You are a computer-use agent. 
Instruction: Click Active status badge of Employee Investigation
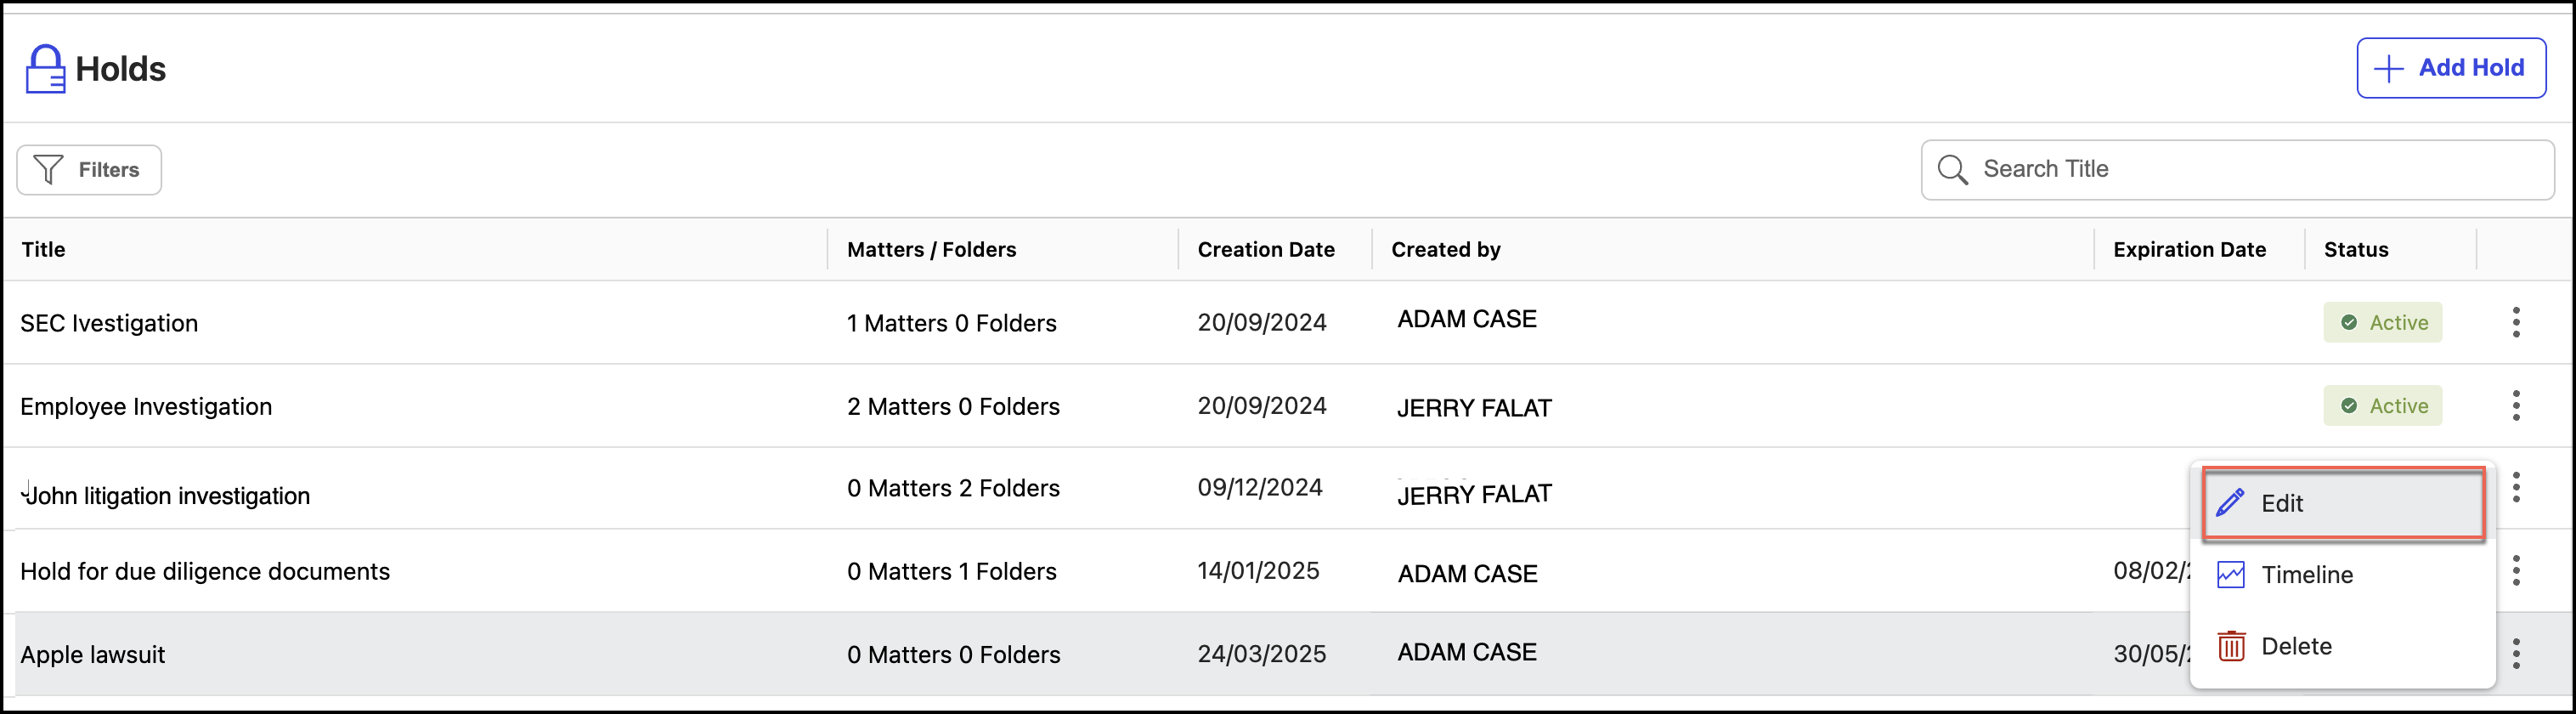pyautogui.click(x=2383, y=406)
